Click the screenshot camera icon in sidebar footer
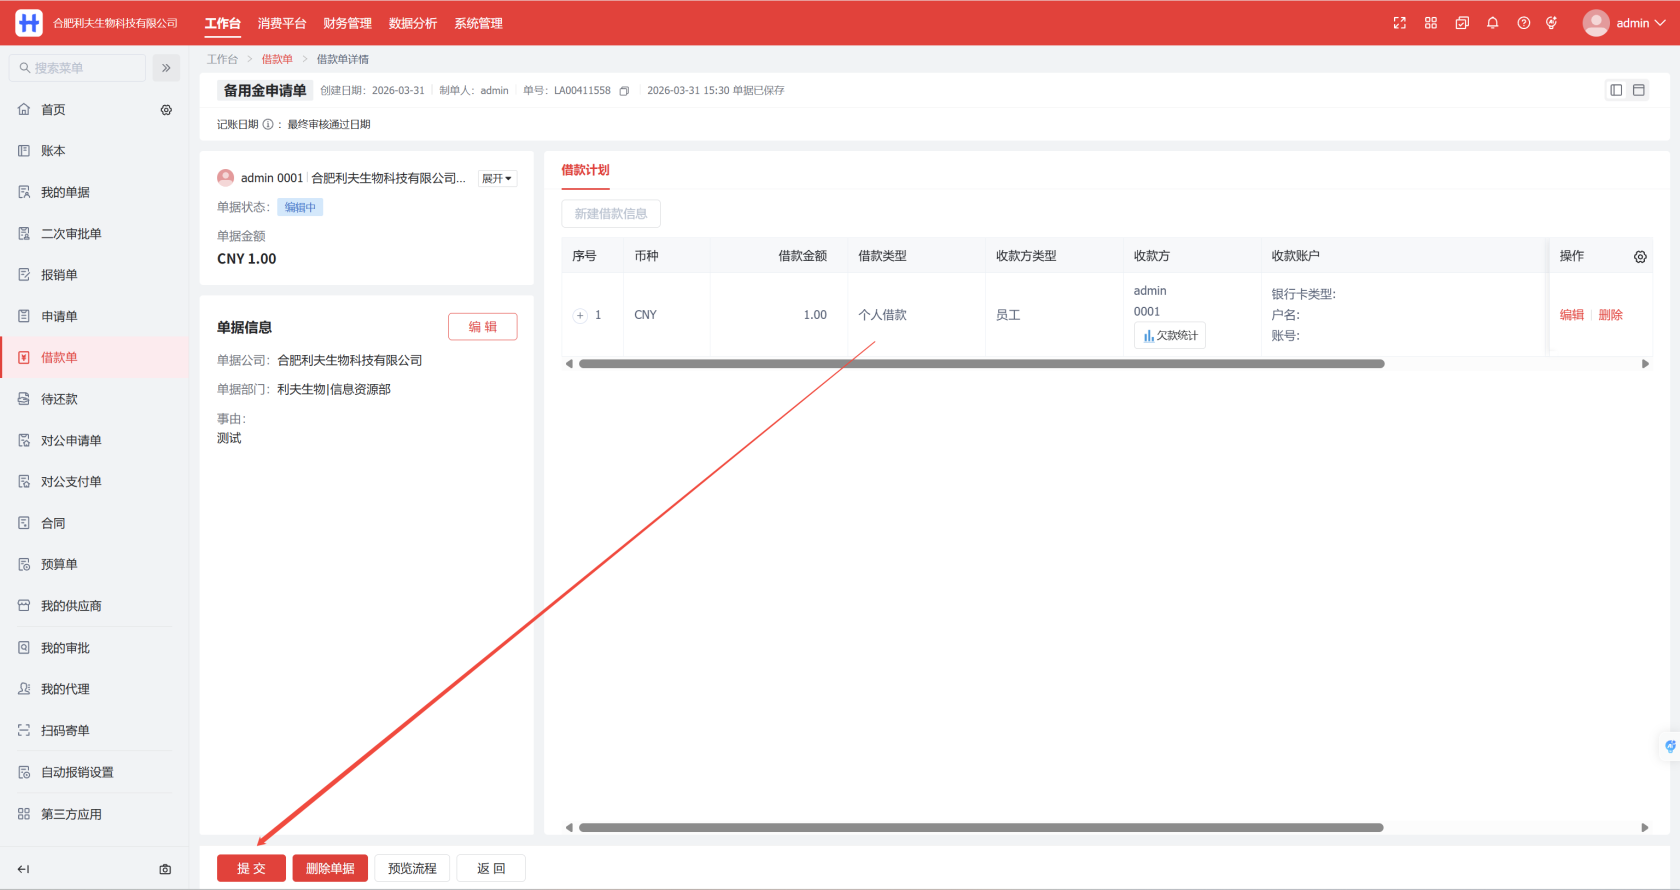 165,869
